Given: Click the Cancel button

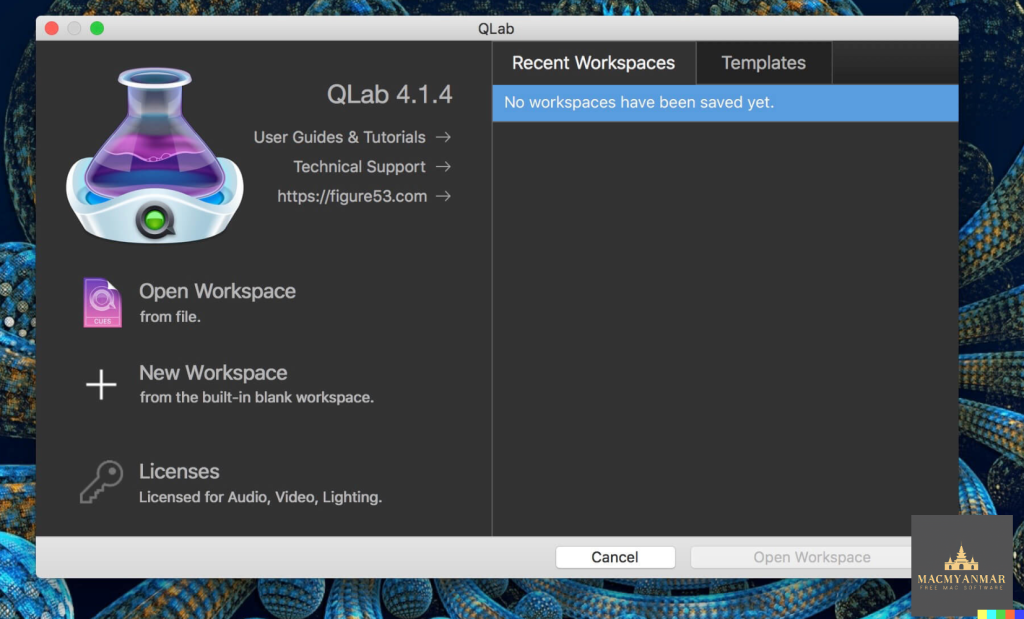Looking at the screenshot, I should click(615, 557).
